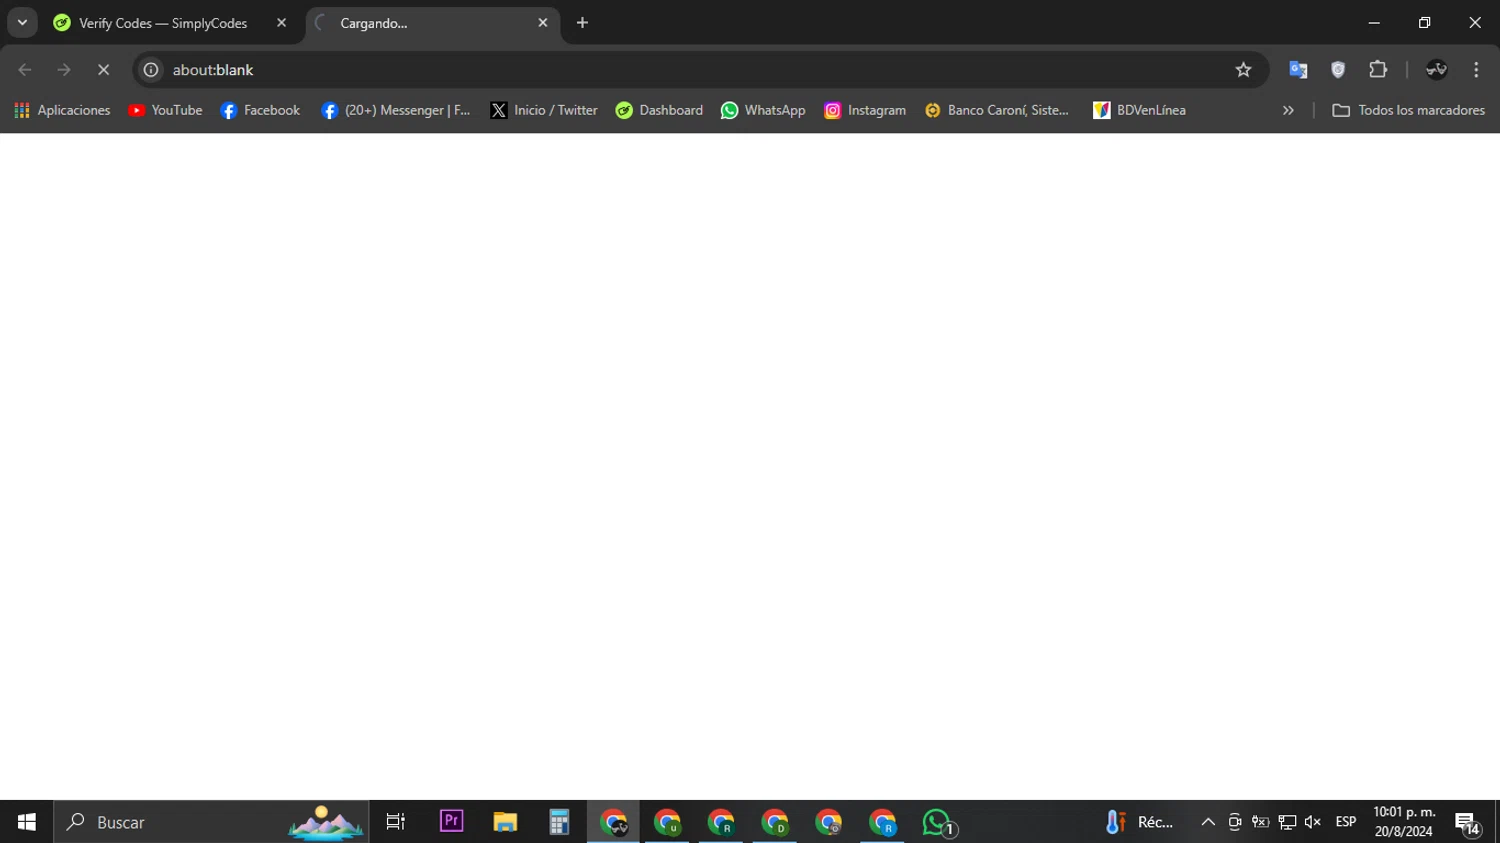Launch Adobe Premiere Pro from taskbar
The height and width of the screenshot is (843, 1500).
451,822
